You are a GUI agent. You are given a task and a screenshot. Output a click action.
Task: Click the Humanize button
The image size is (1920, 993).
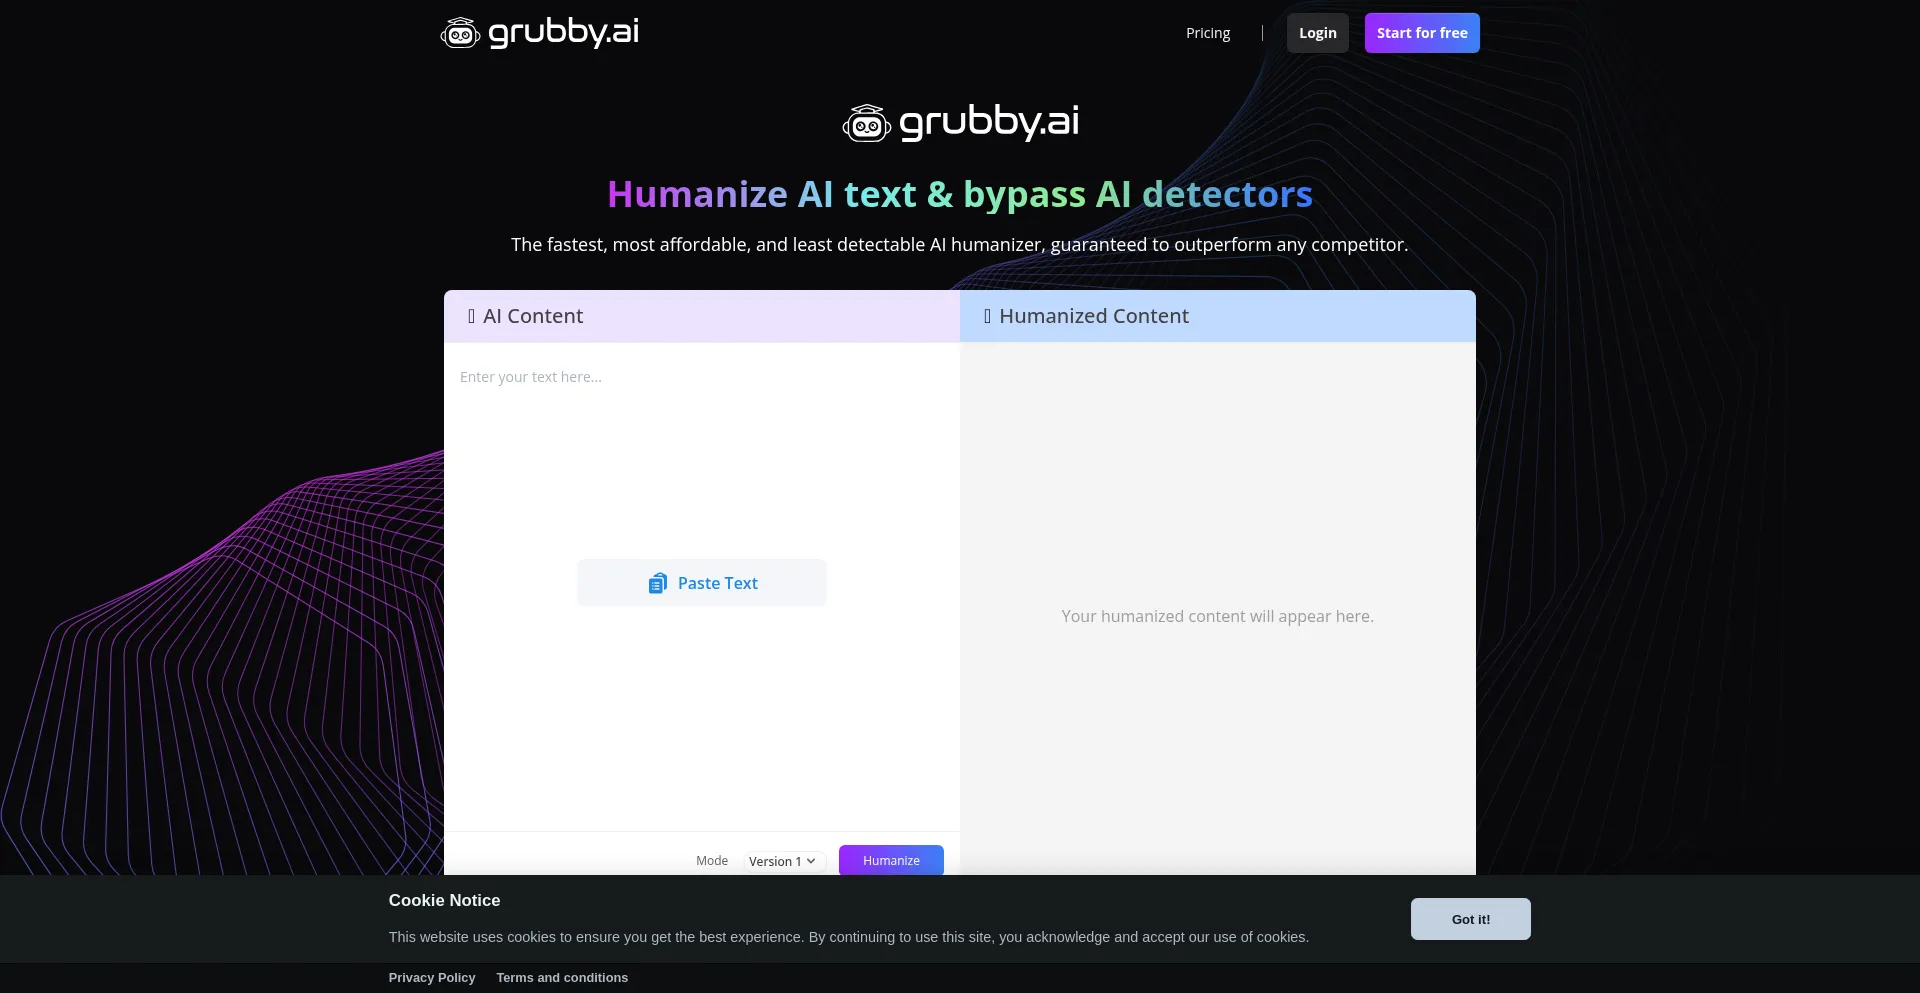tap(891, 860)
